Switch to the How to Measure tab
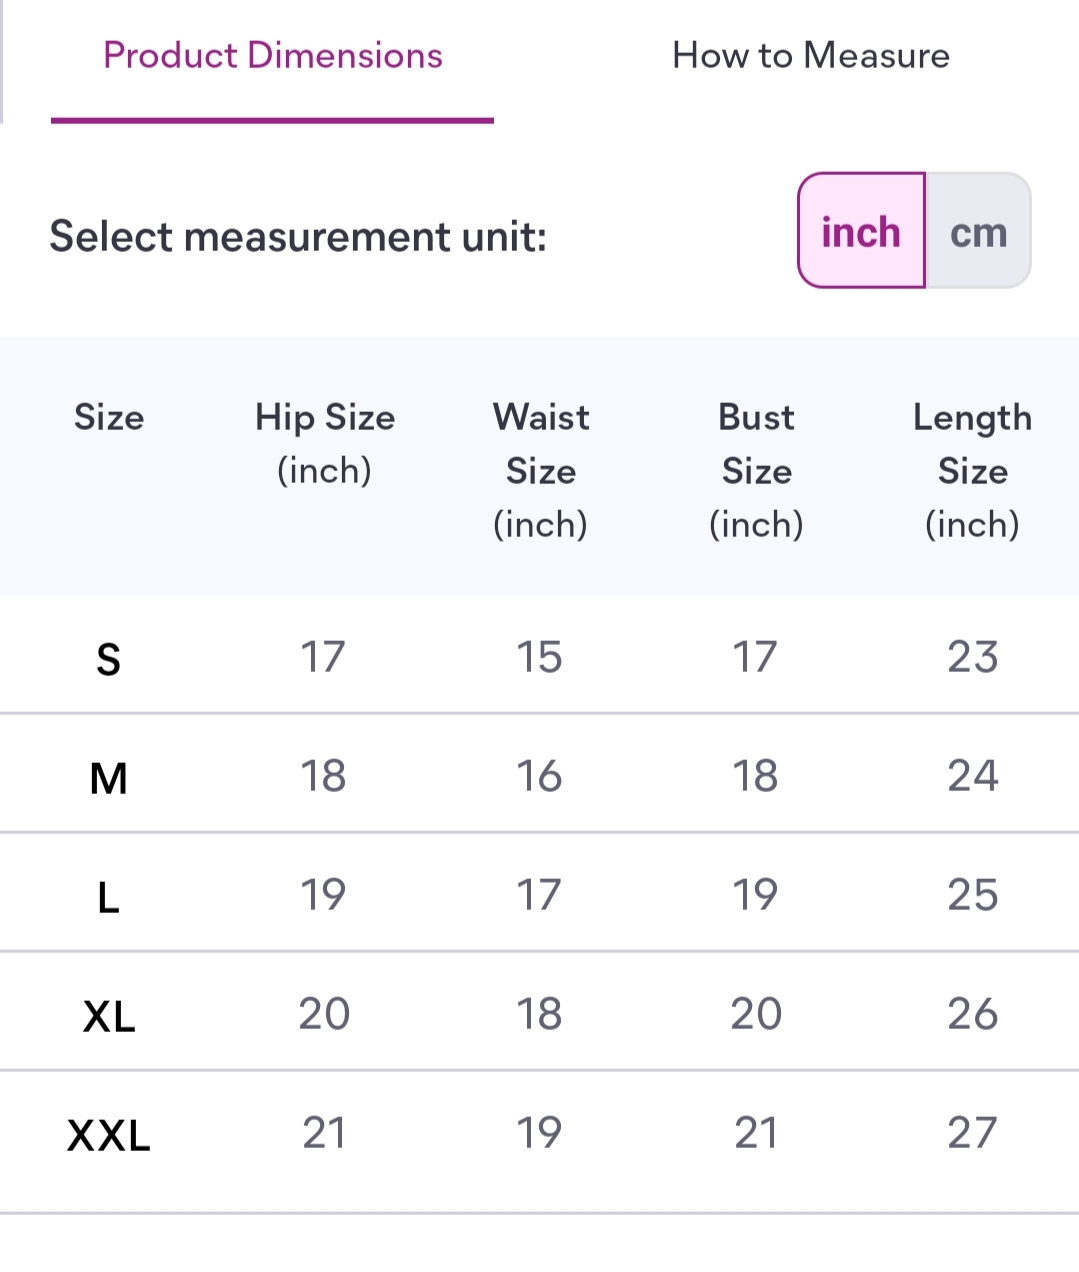This screenshot has height=1272, width=1079. click(811, 55)
